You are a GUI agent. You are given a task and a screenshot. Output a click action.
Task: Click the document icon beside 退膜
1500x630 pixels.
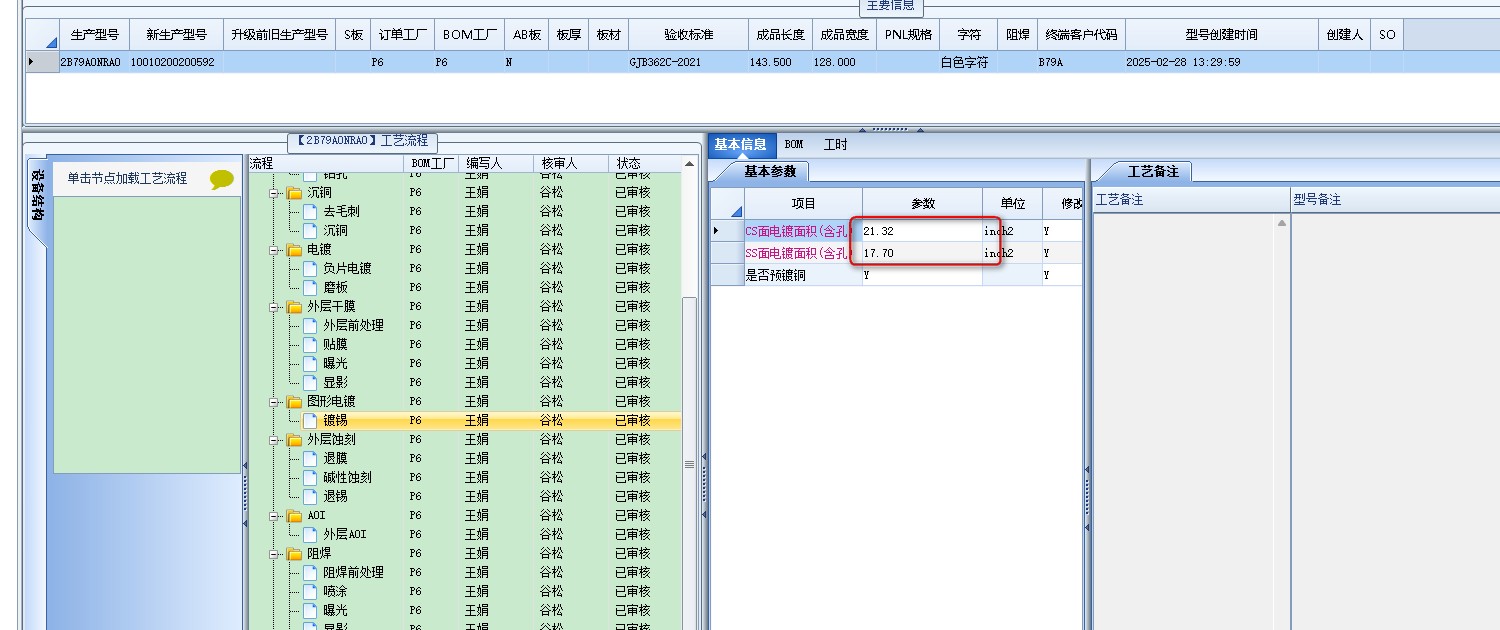coord(310,459)
